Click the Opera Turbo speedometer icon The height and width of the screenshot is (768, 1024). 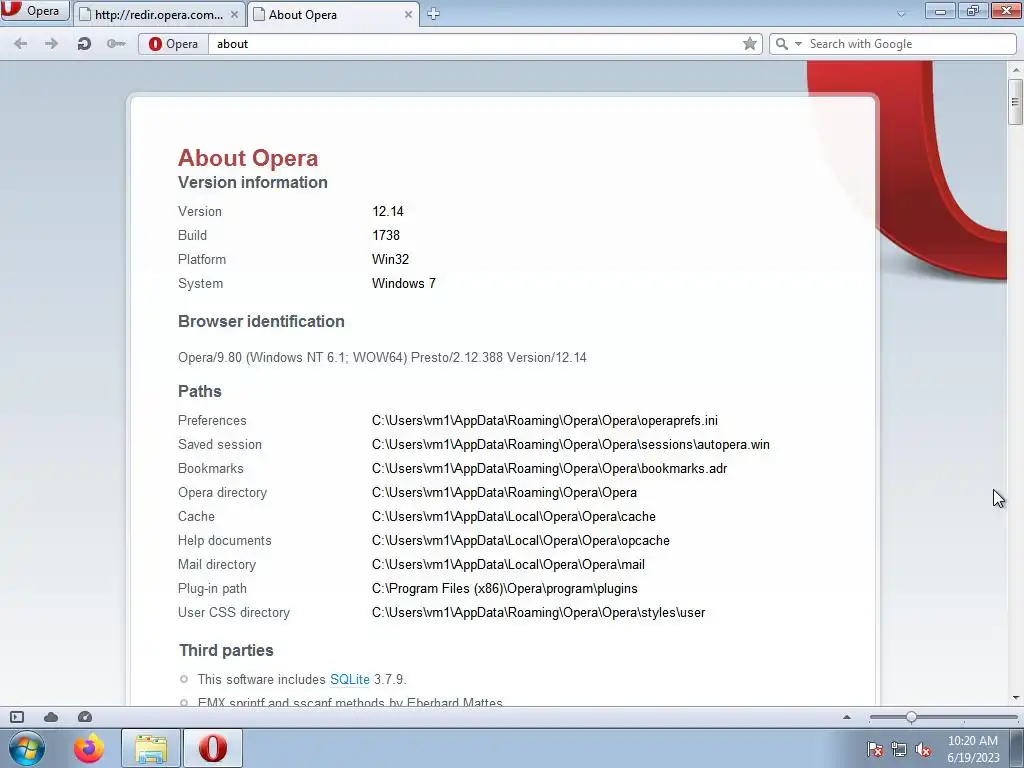(x=85, y=717)
